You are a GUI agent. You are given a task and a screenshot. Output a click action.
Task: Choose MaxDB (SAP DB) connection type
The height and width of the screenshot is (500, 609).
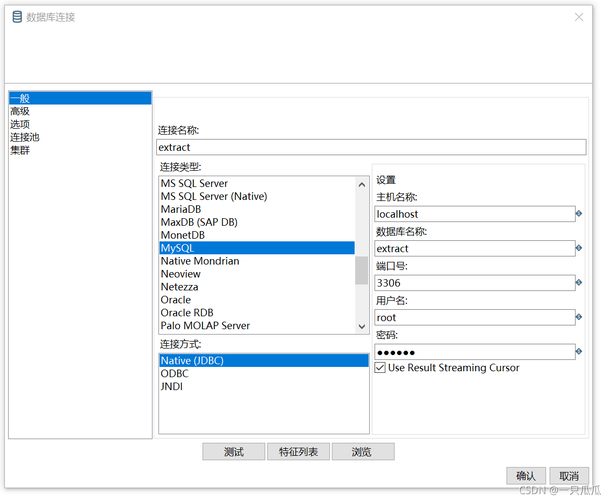coord(257,222)
